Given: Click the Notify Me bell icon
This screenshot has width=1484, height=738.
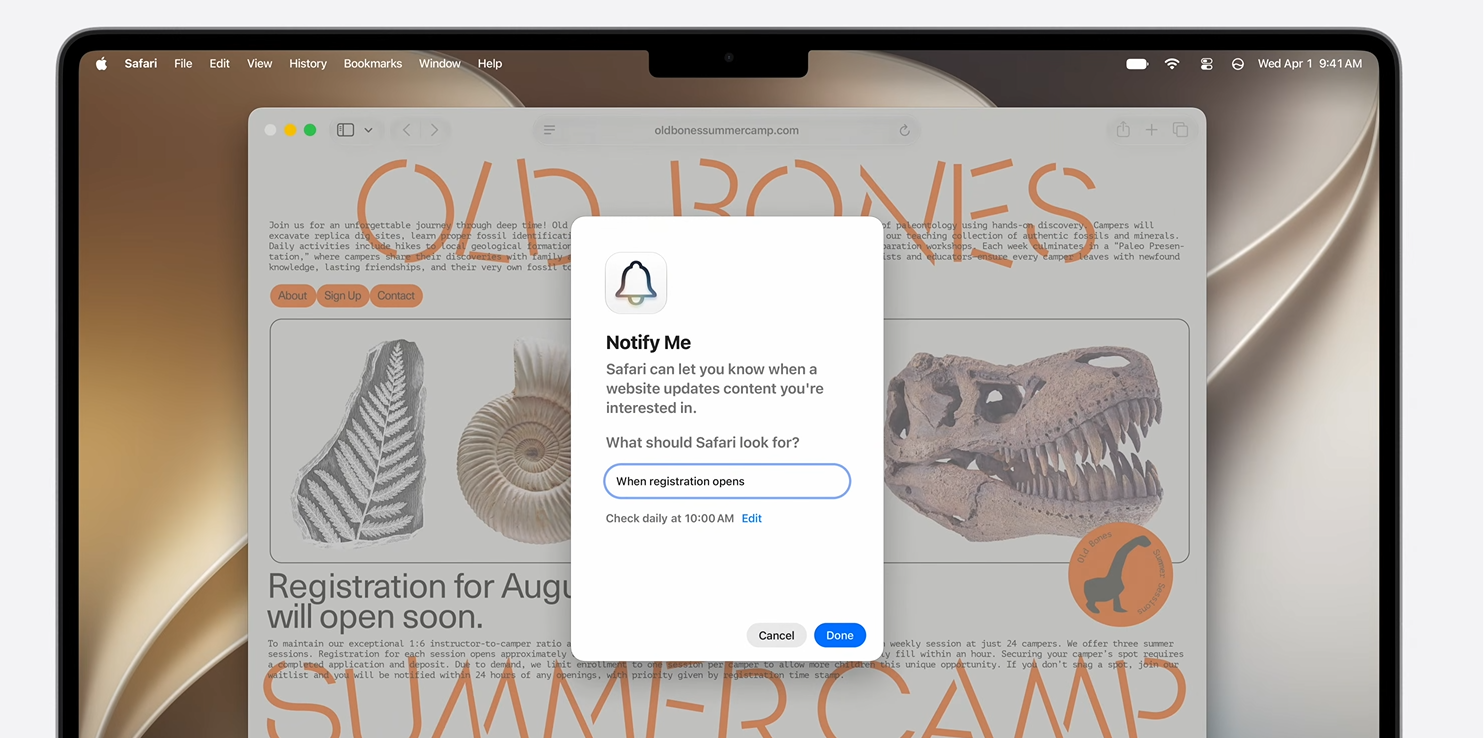Looking at the screenshot, I should pos(636,283).
